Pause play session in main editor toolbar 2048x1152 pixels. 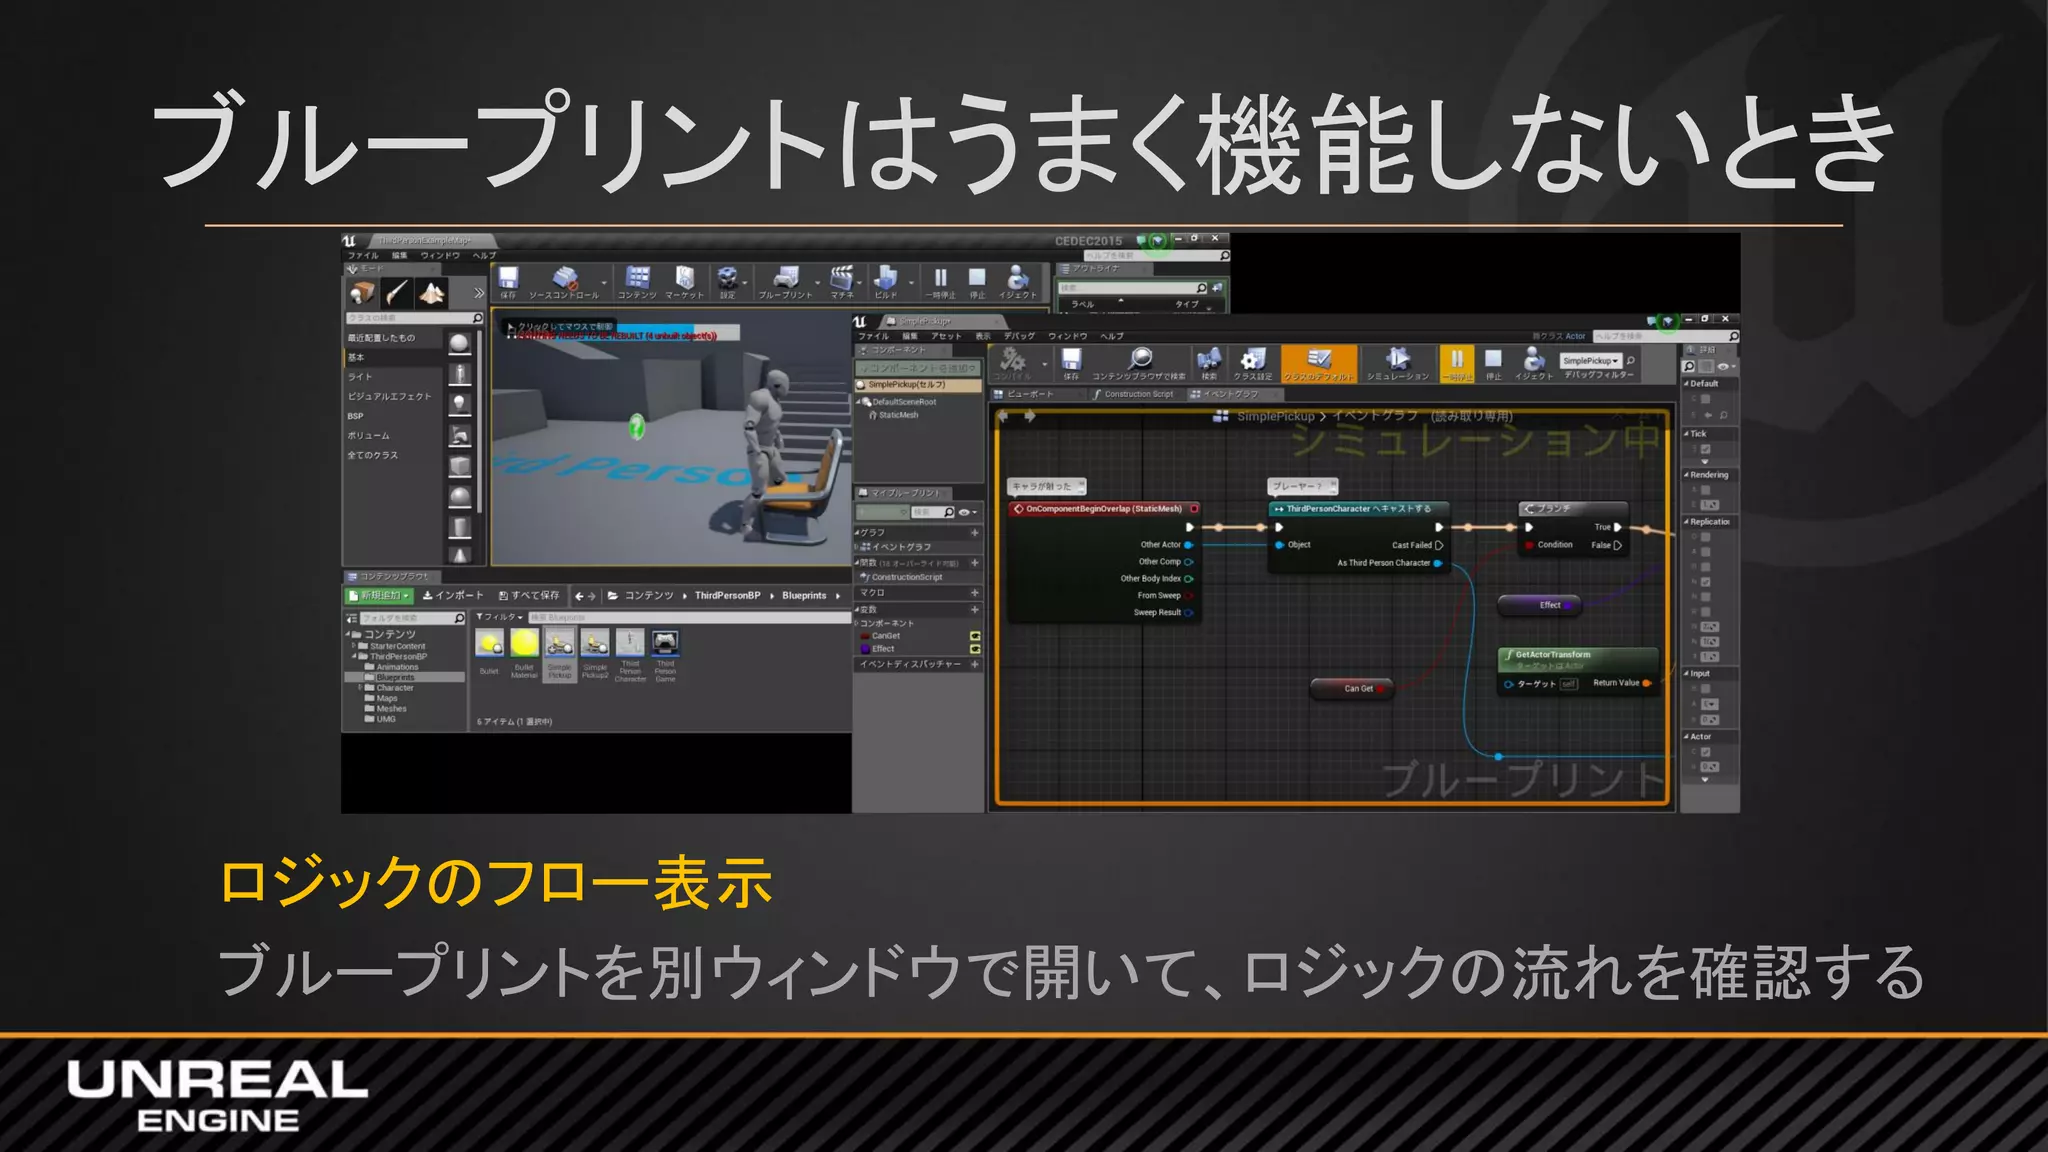tap(940, 281)
